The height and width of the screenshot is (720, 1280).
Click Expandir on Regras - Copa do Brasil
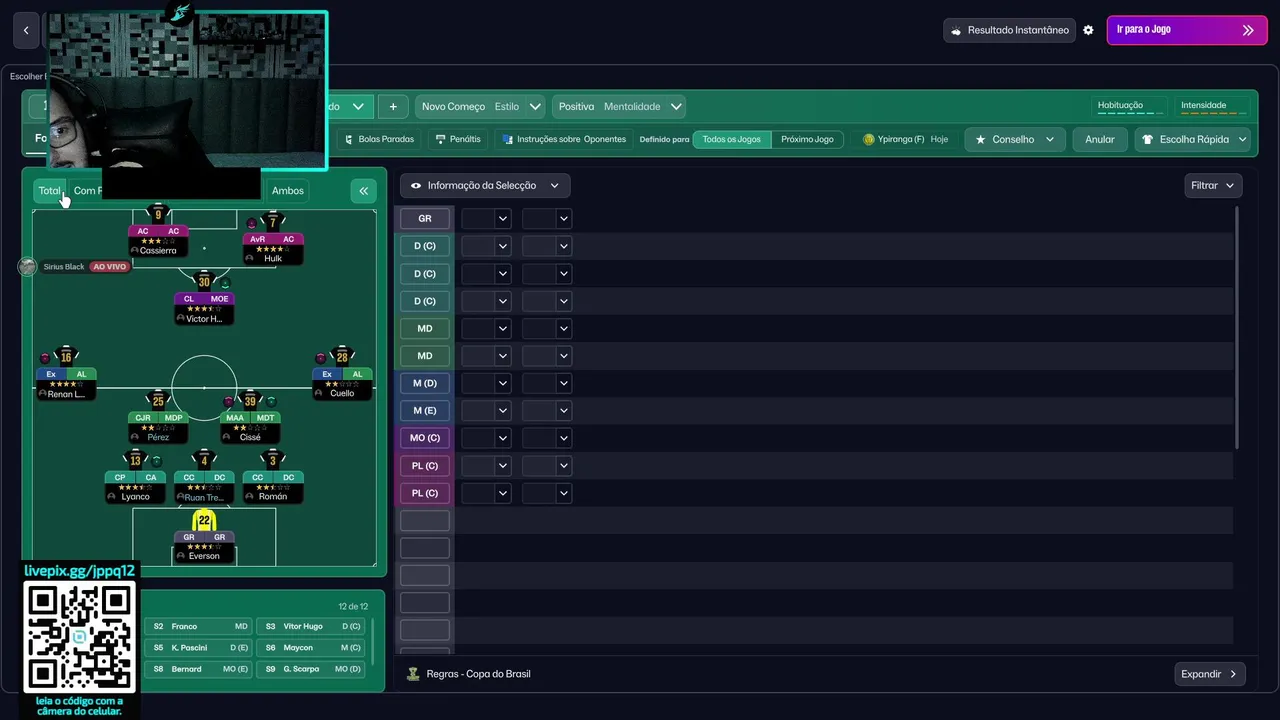coord(1210,674)
